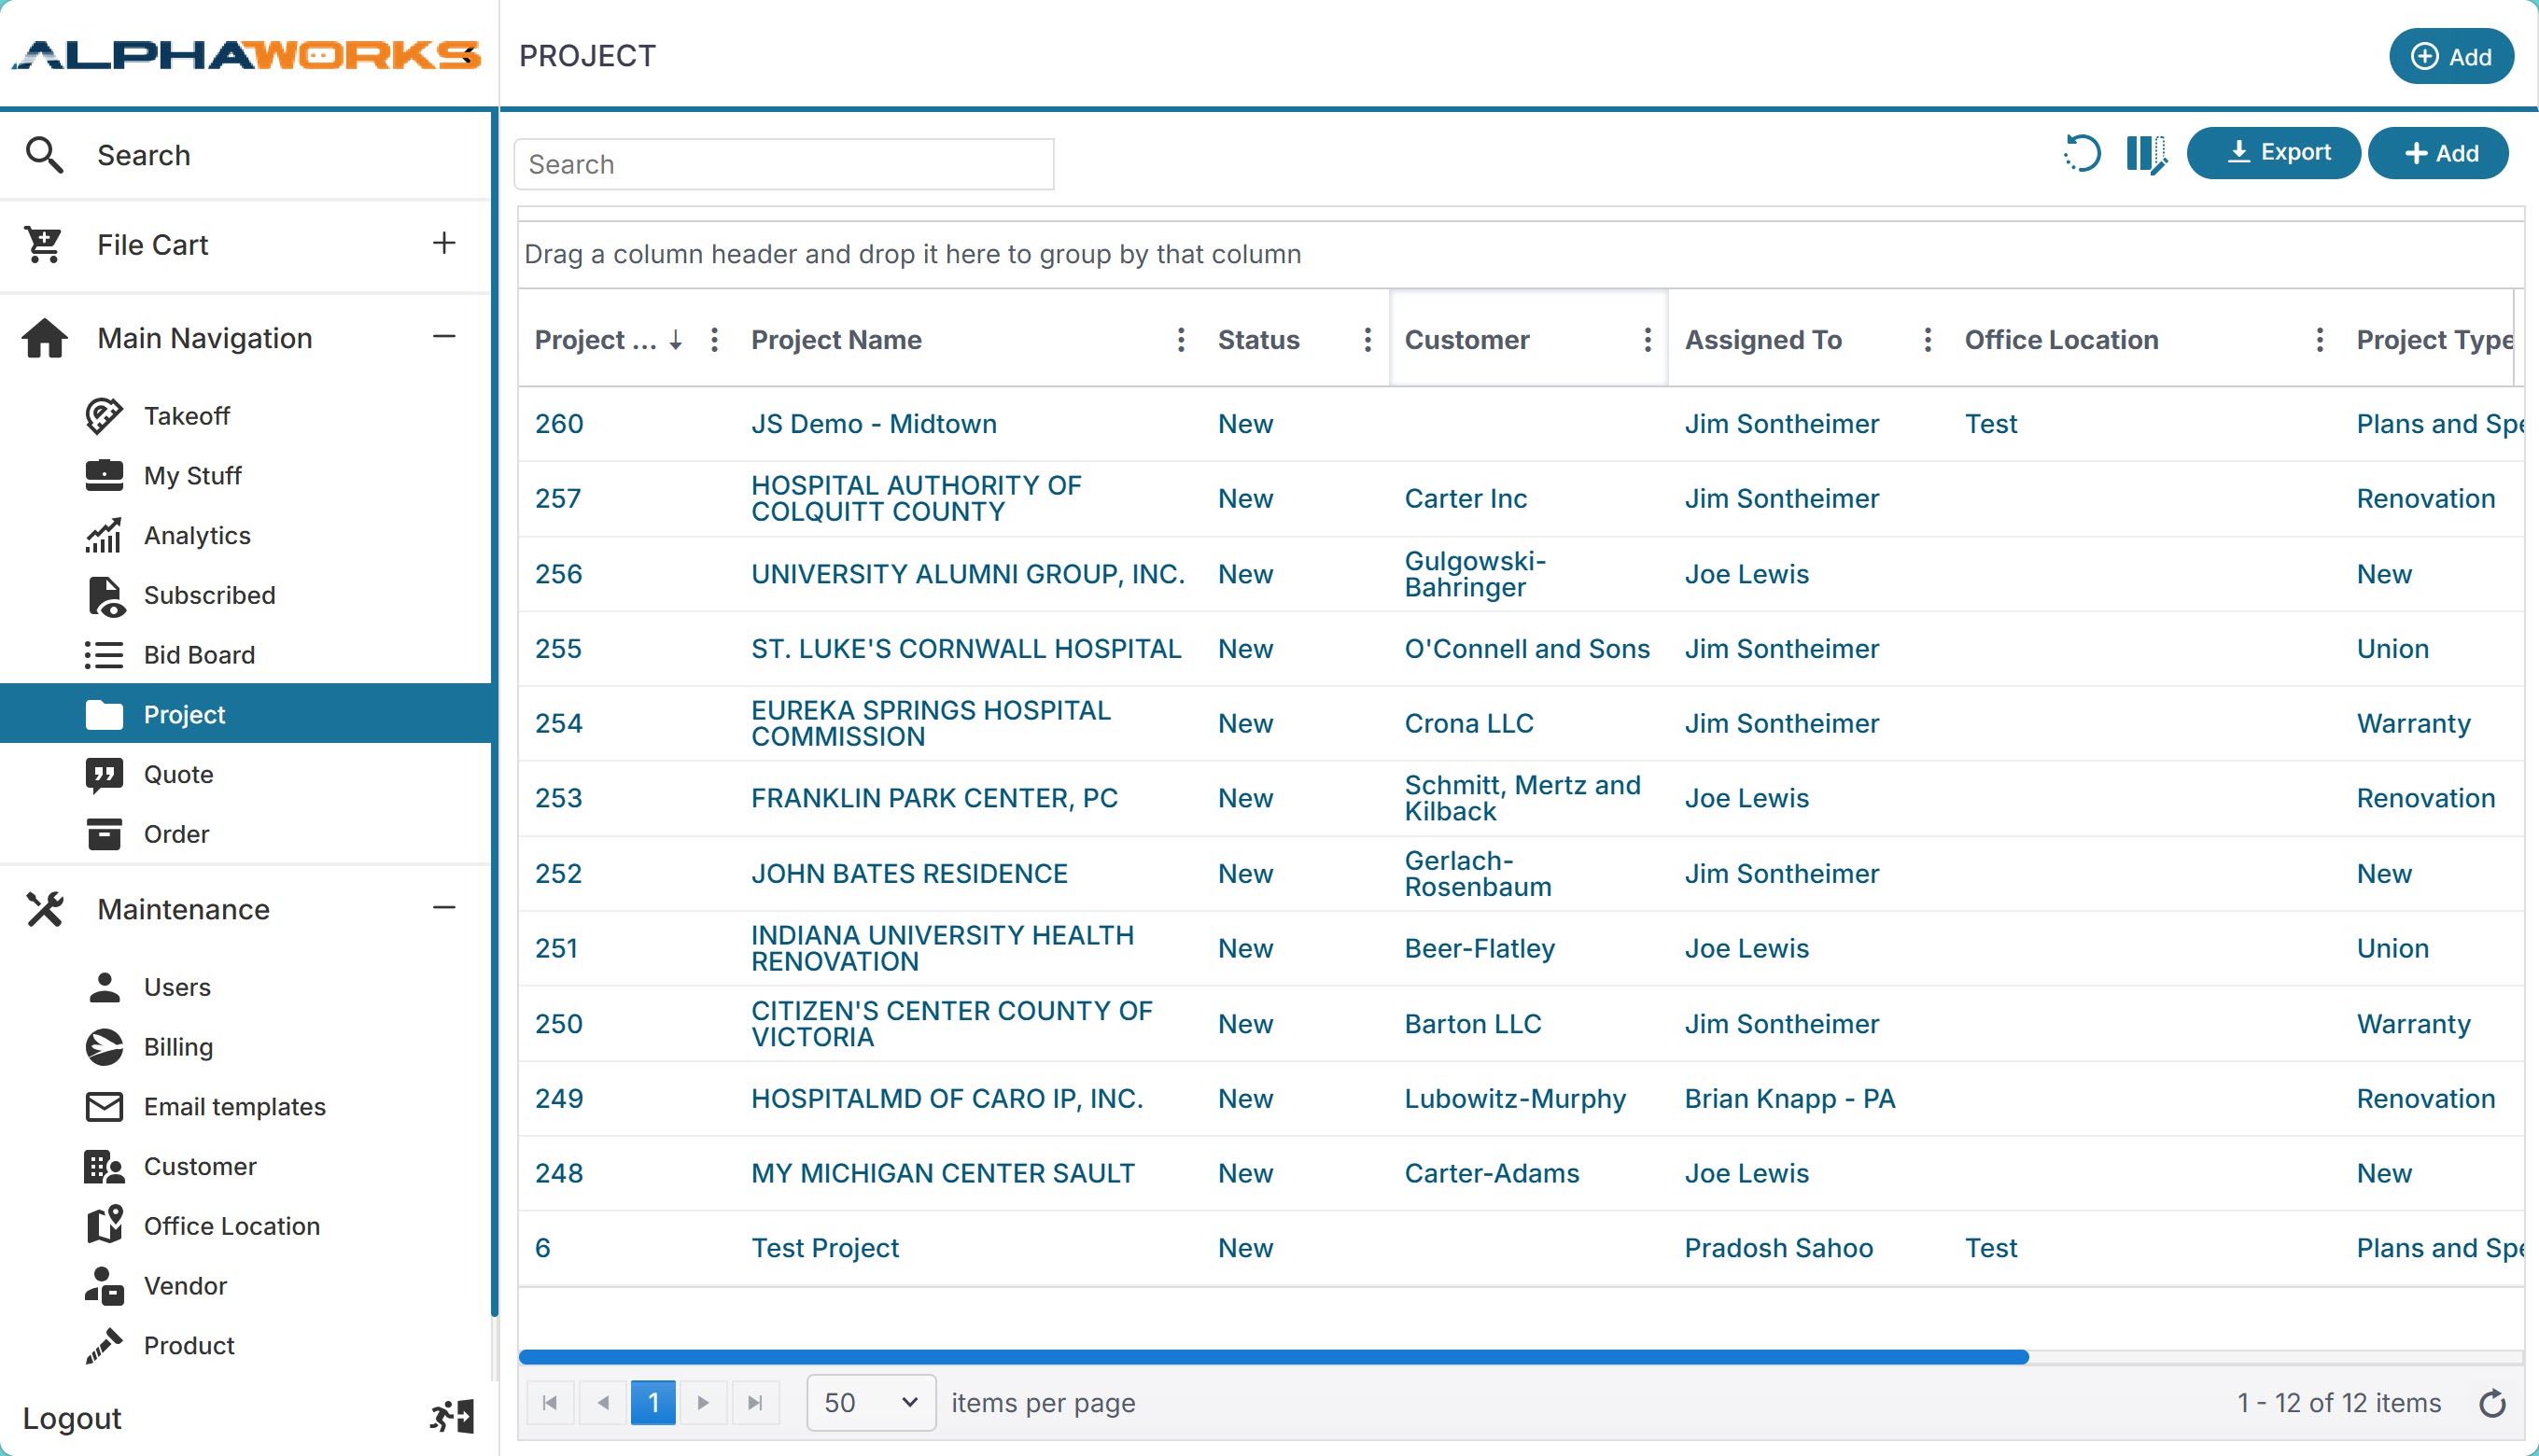Open the items per page dropdown

click(870, 1402)
